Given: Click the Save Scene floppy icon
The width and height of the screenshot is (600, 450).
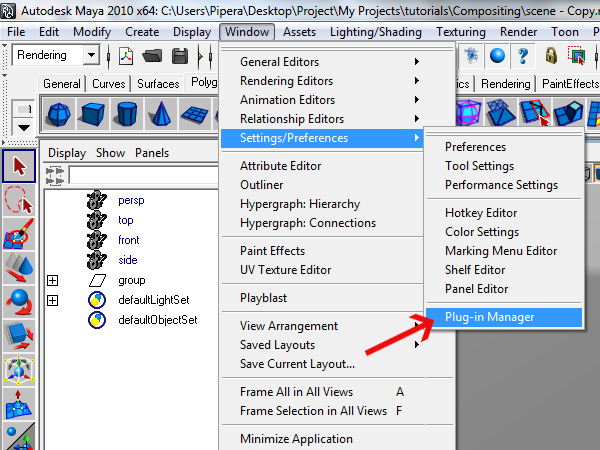Looking at the screenshot, I should (180, 56).
